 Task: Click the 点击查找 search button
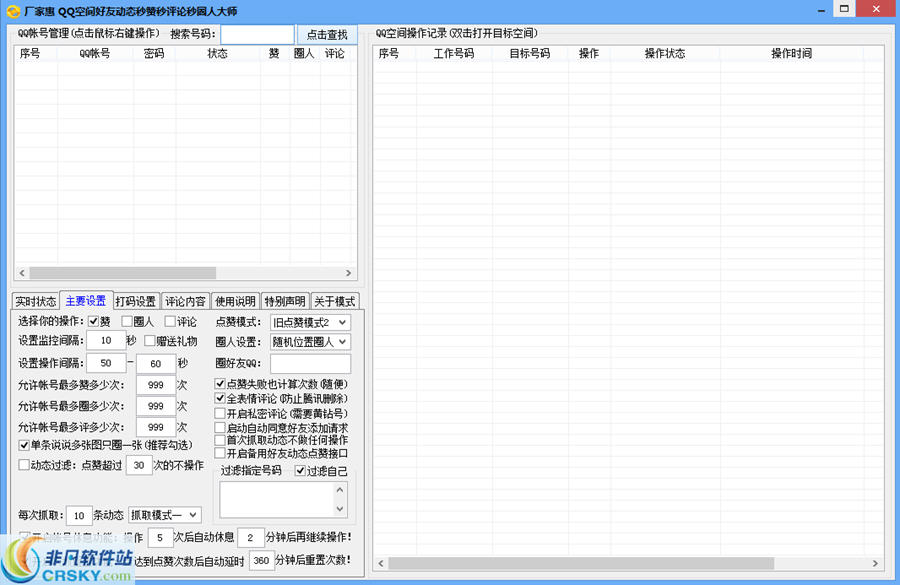point(327,34)
